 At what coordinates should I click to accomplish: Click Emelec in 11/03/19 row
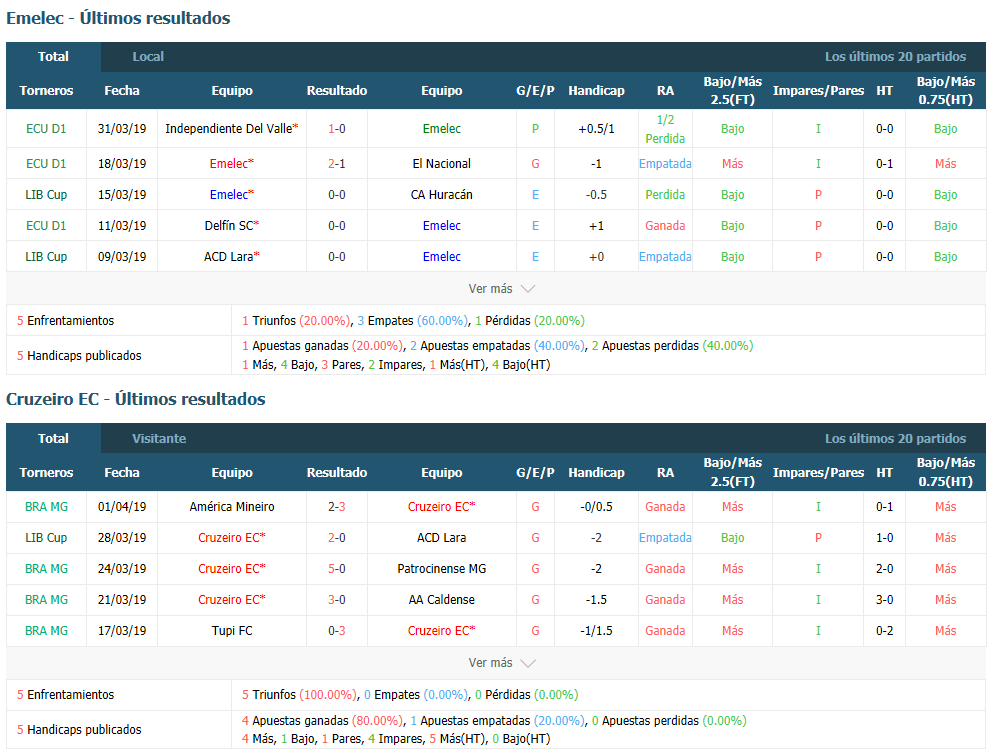(x=442, y=225)
